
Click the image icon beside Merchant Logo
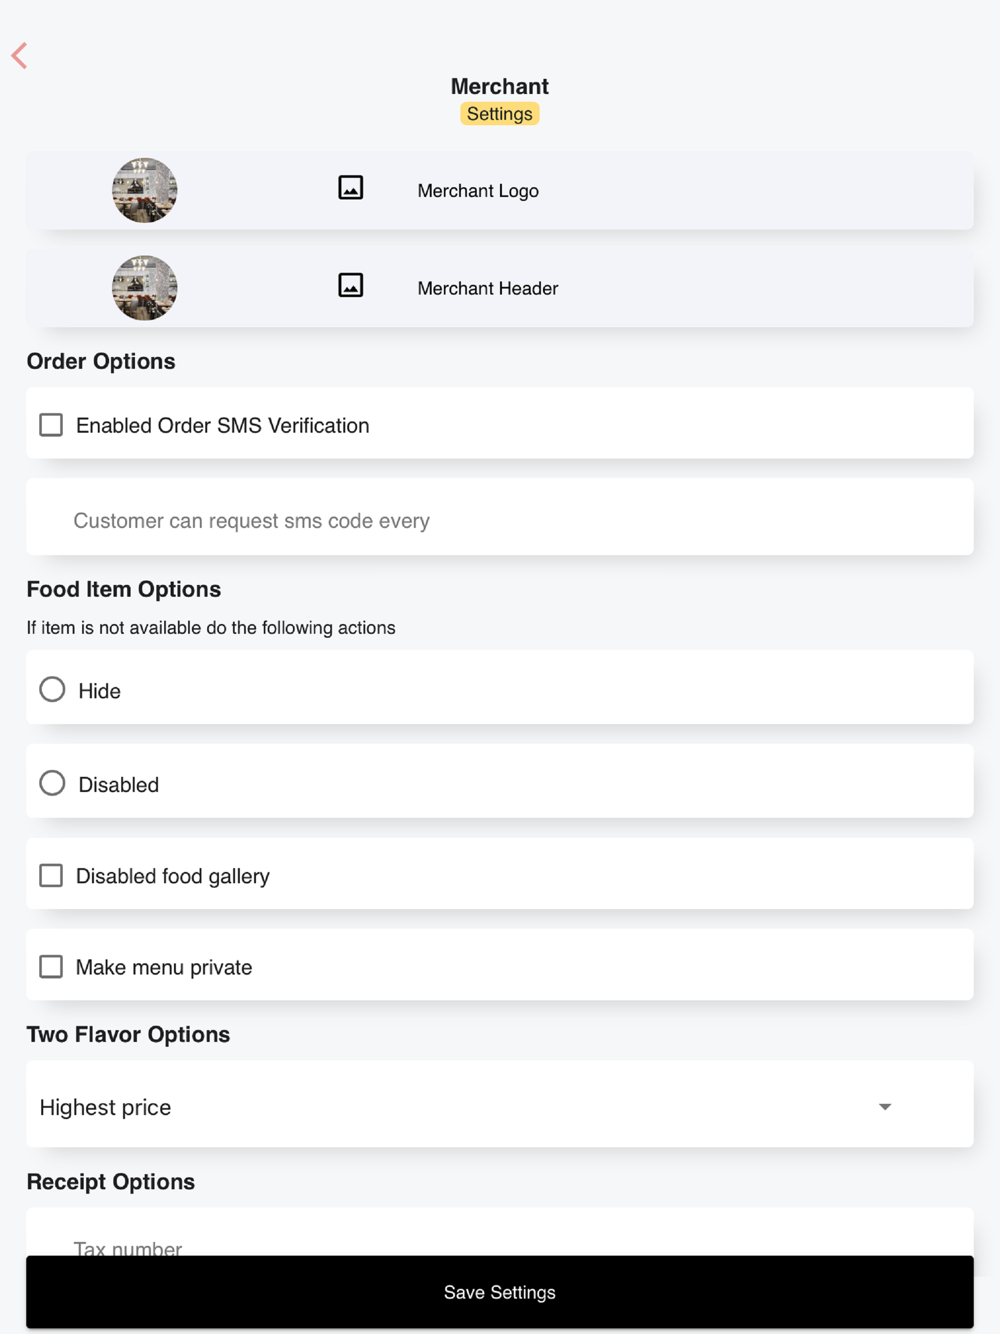click(x=351, y=188)
